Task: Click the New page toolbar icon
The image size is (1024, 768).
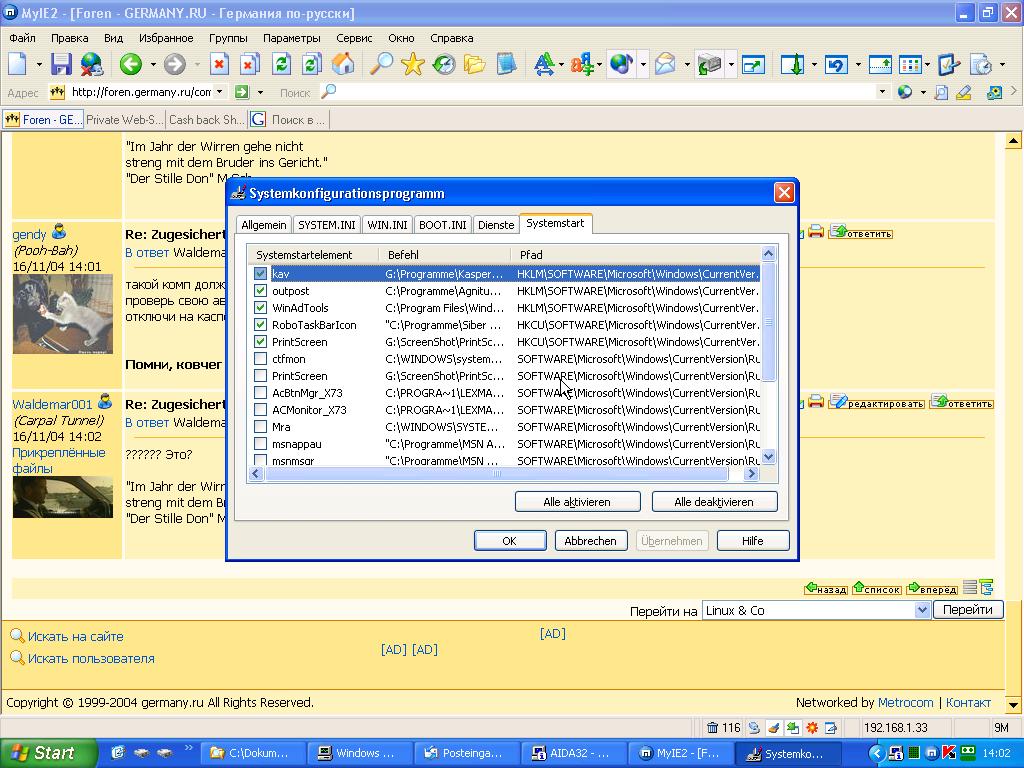Action: [18, 64]
